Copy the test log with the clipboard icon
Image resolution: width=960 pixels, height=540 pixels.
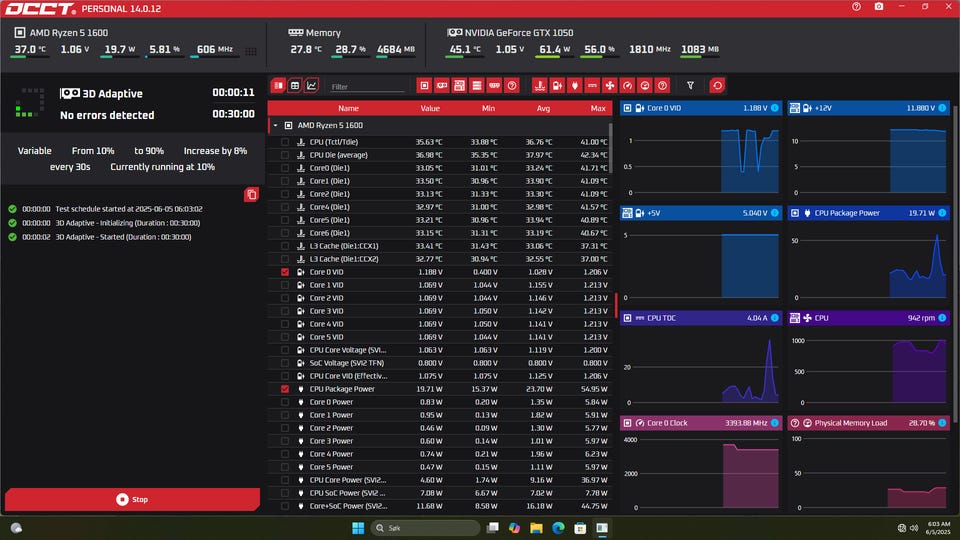click(x=252, y=195)
